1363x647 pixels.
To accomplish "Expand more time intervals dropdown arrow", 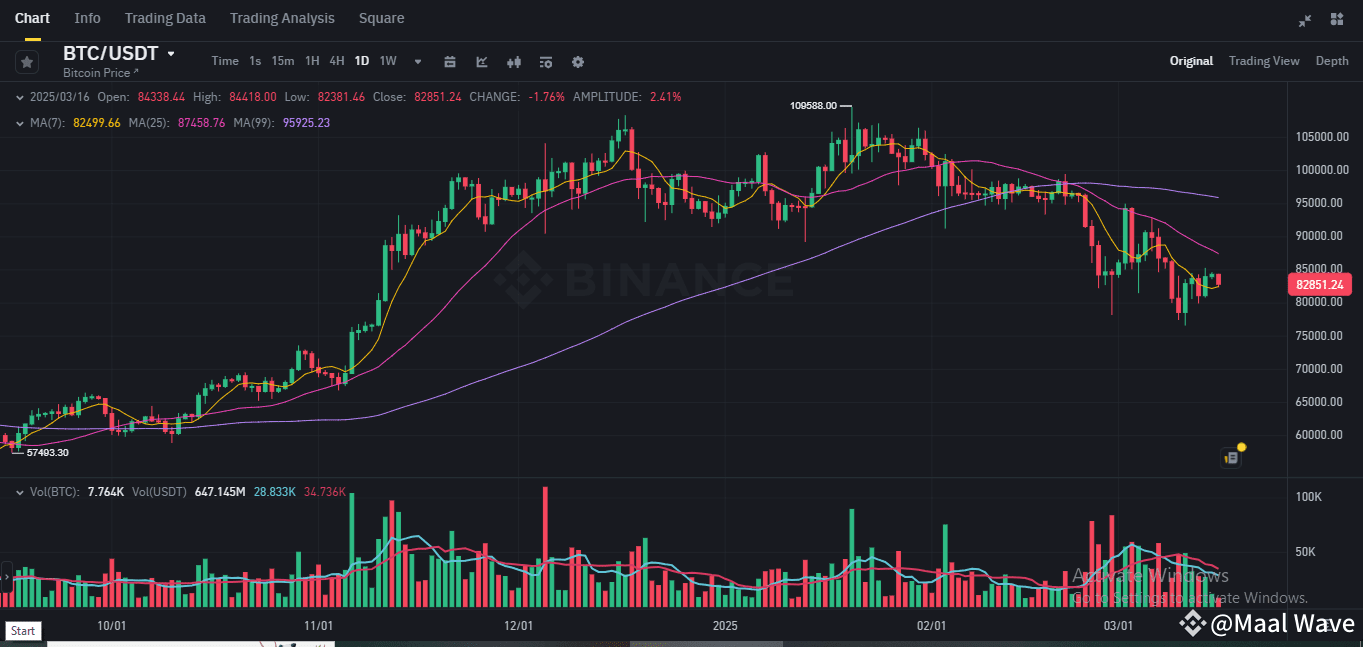I will click(x=418, y=61).
